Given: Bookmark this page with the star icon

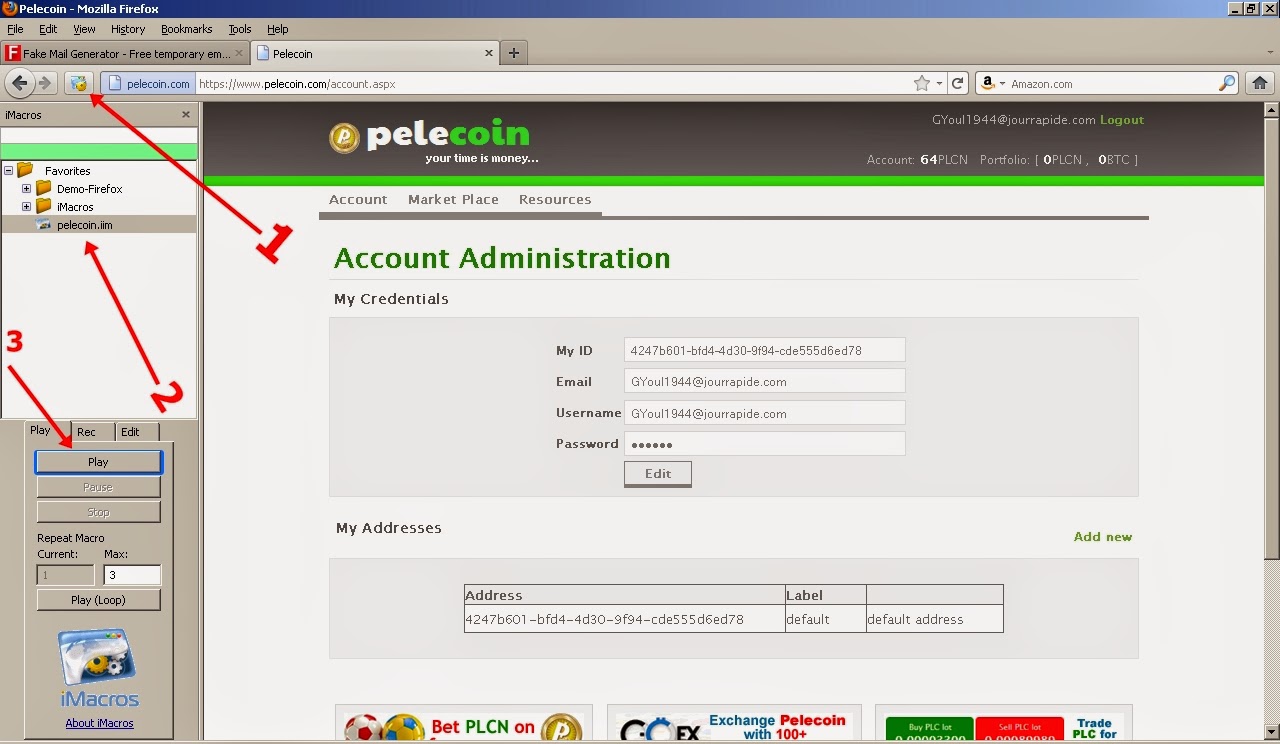Looking at the screenshot, I should tap(922, 84).
